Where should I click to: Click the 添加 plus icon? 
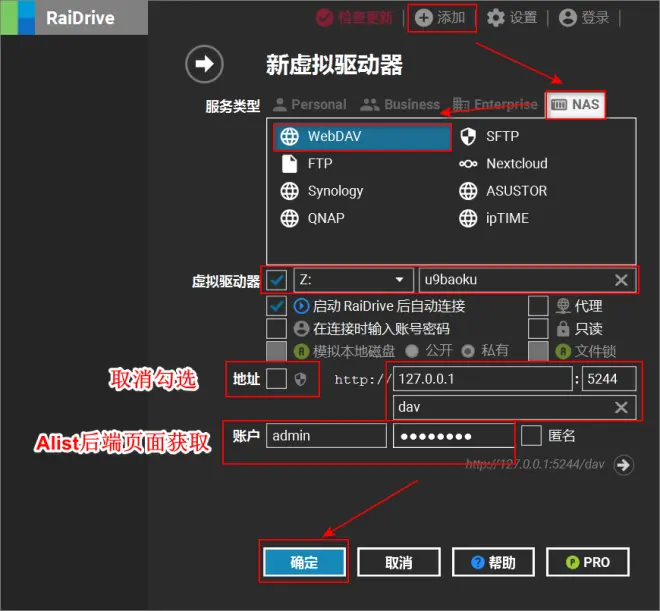click(423, 18)
